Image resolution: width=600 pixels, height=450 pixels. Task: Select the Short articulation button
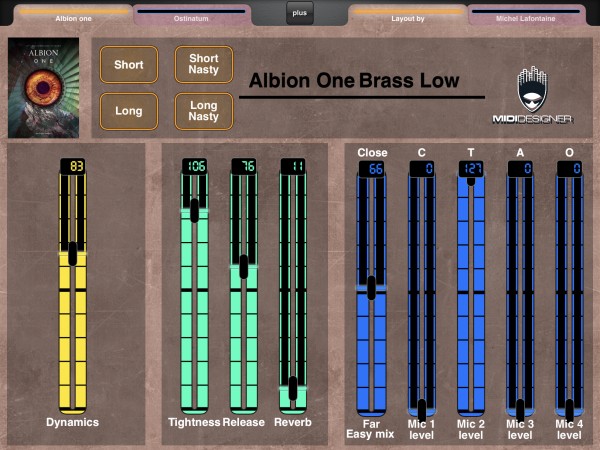(x=129, y=65)
